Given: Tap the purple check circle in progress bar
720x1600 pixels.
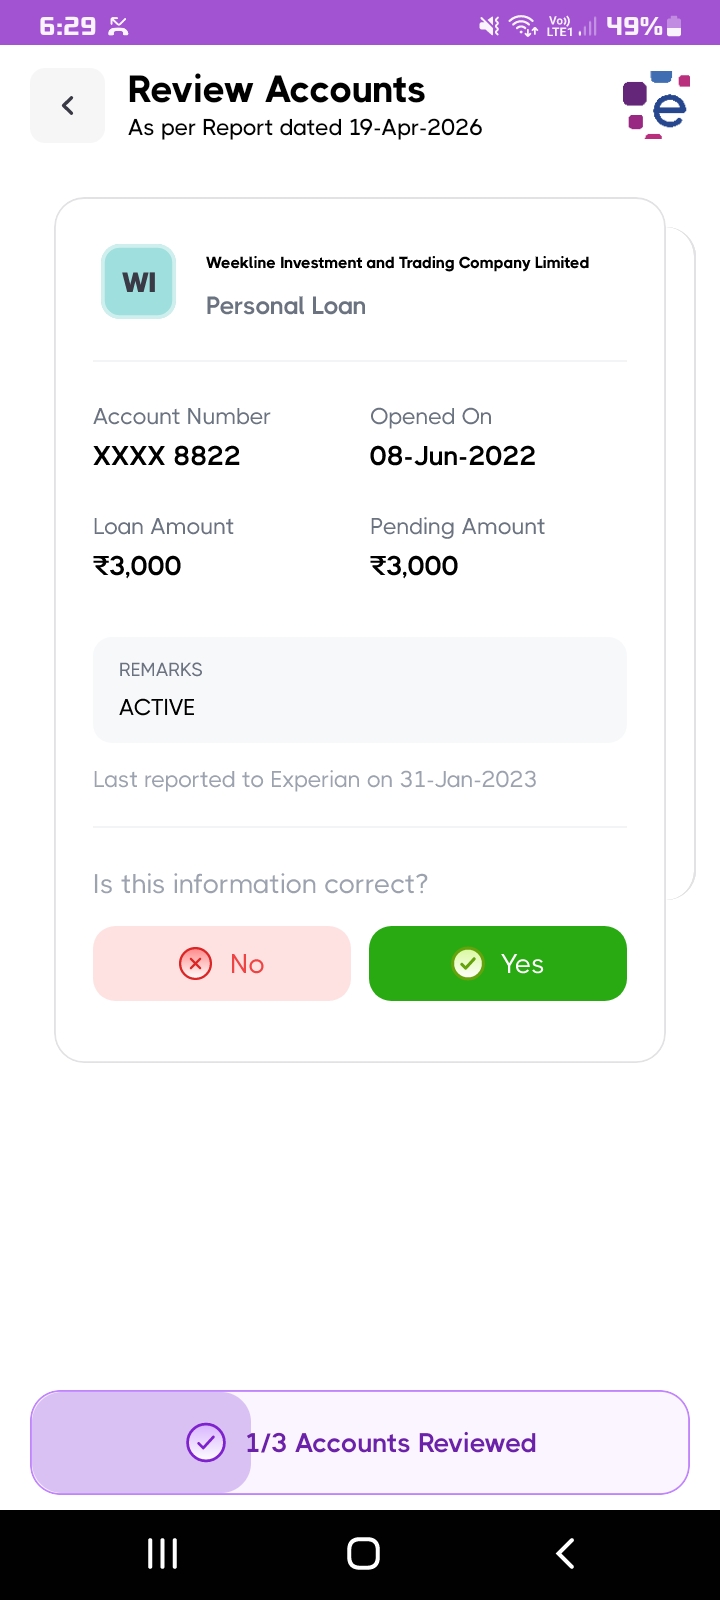Looking at the screenshot, I should (206, 1442).
